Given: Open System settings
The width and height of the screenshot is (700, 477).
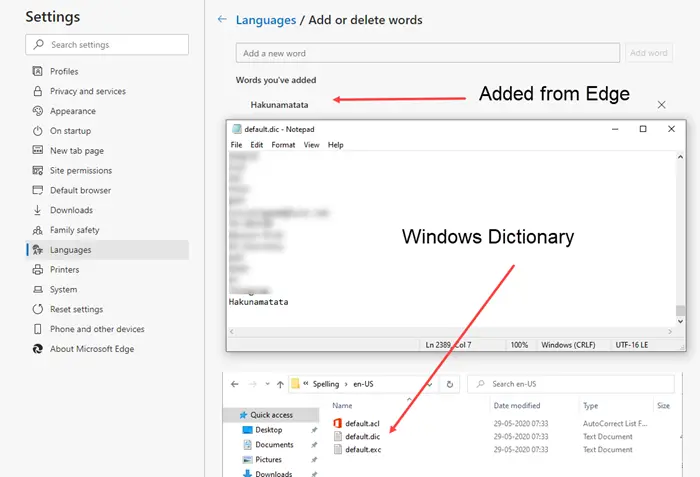Looking at the screenshot, I should [63, 289].
